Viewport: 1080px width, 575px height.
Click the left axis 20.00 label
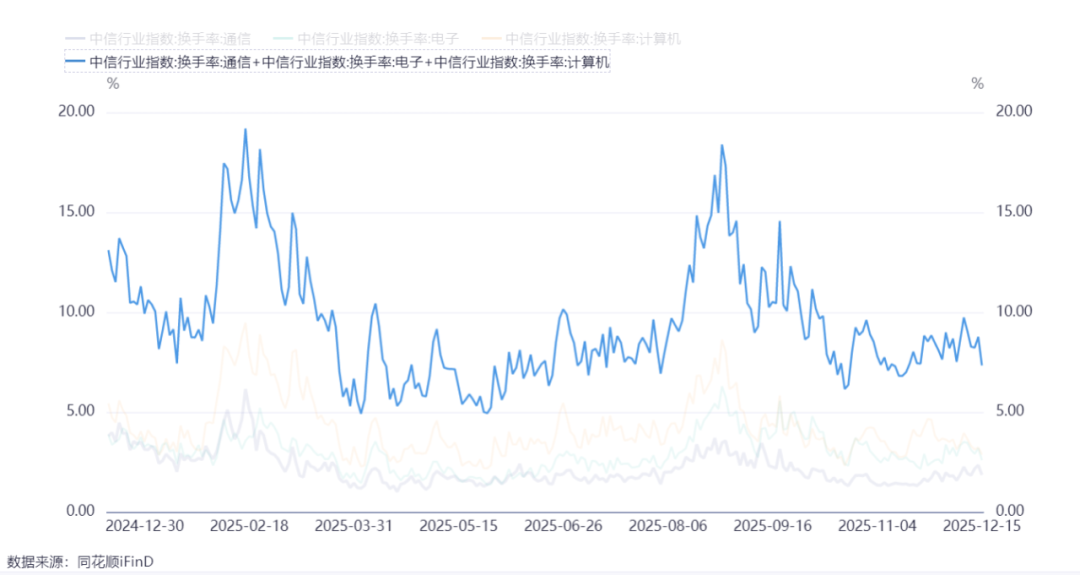[x=76, y=112]
